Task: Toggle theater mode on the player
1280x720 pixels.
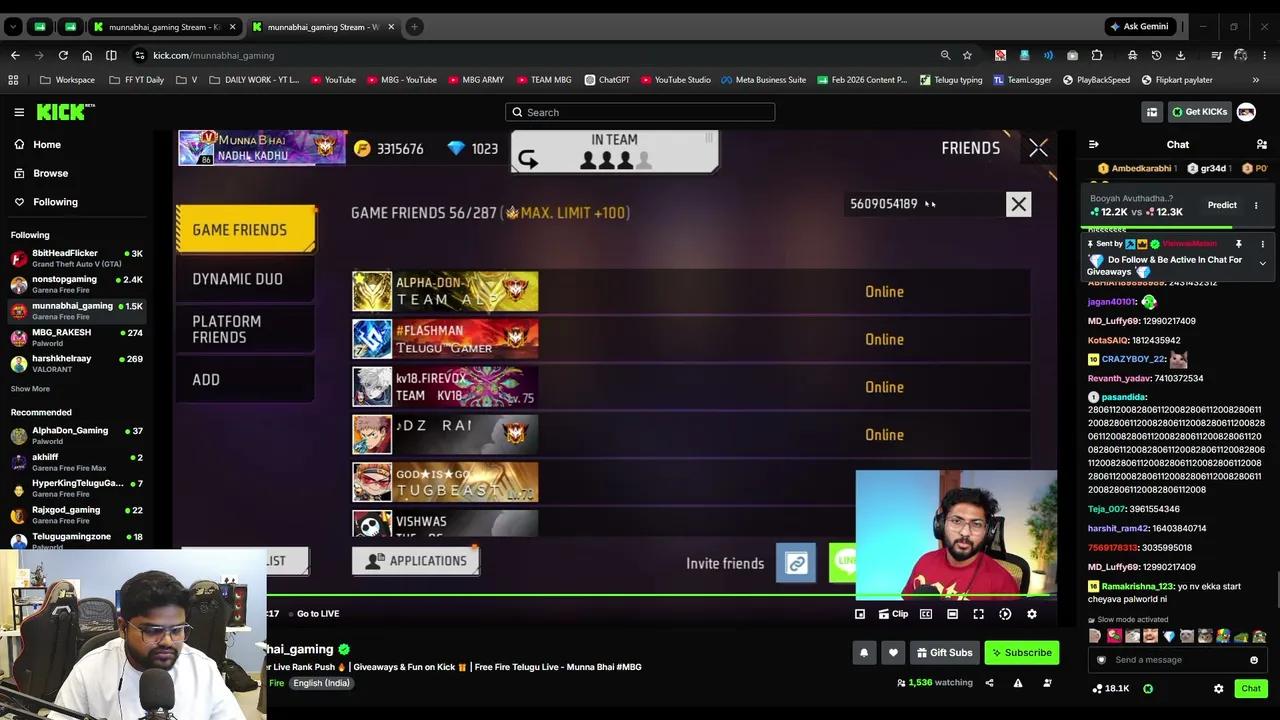Action: (x=952, y=614)
